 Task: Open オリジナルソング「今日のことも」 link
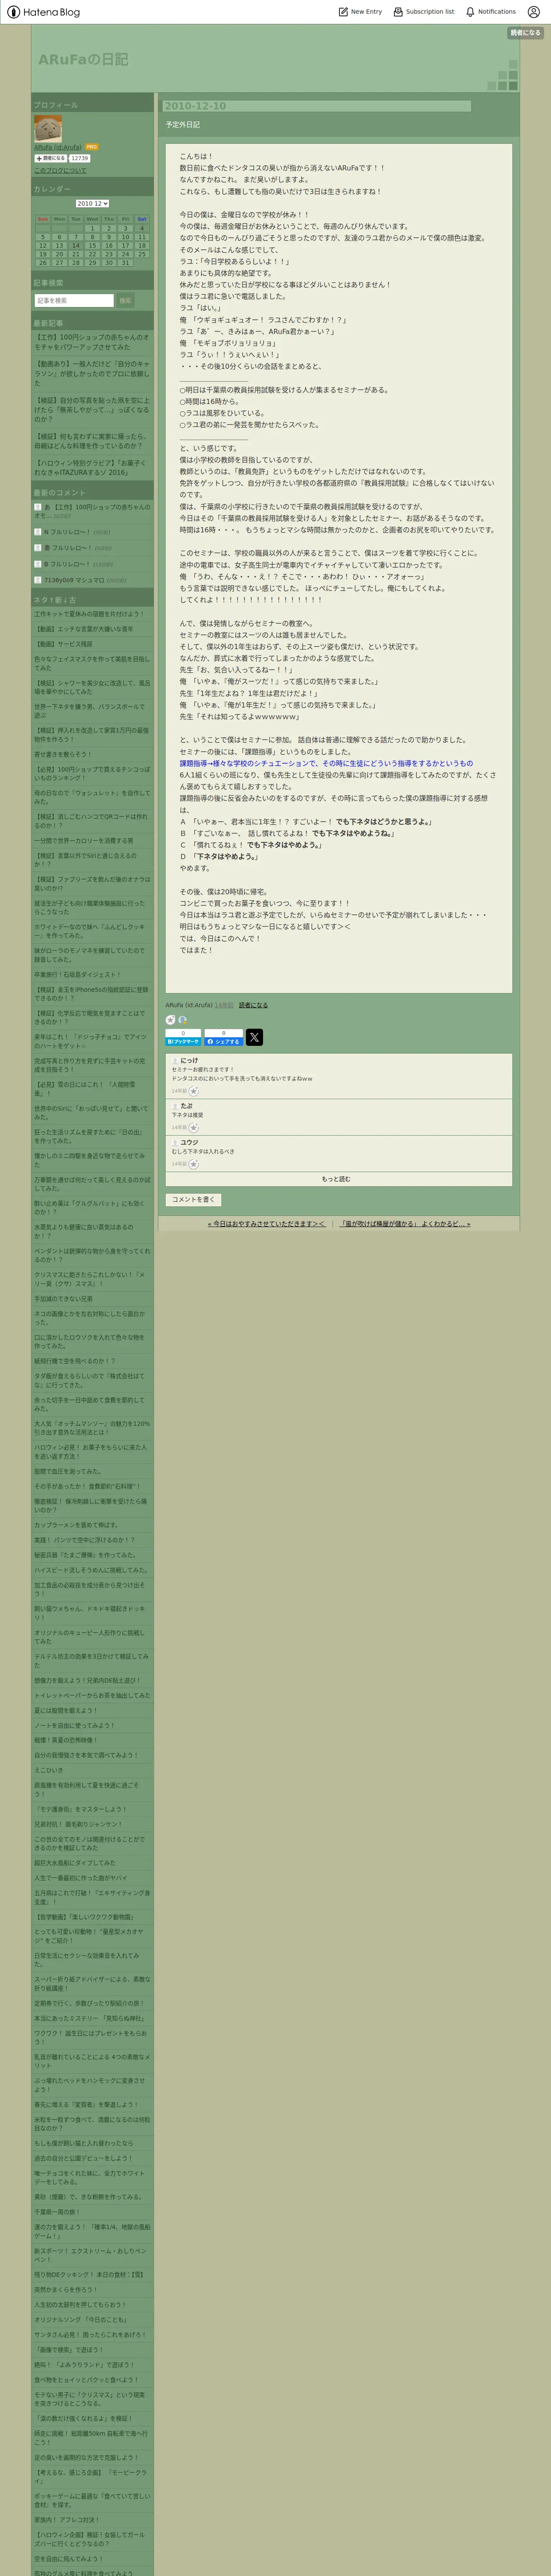pyautogui.click(x=81, y=2320)
